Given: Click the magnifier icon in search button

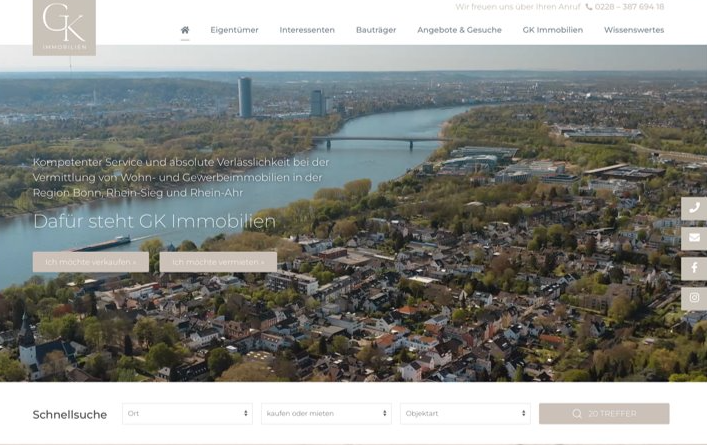Looking at the screenshot, I should (x=577, y=414).
